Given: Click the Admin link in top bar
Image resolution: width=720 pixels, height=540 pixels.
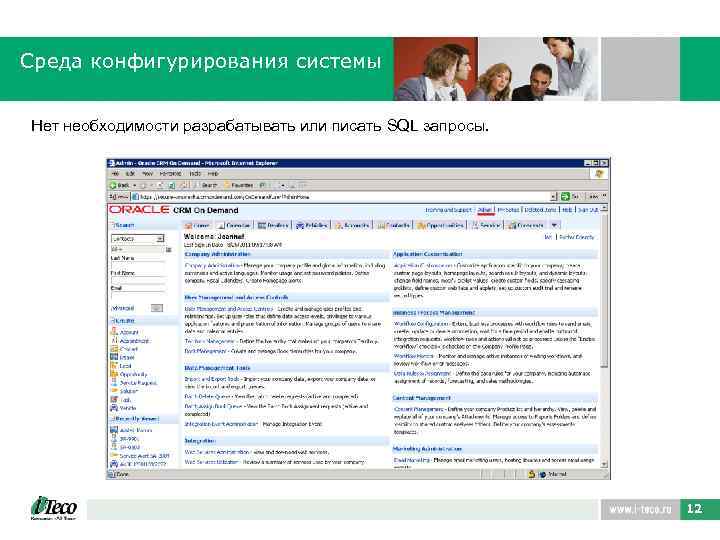Looking at the screenshot, I should pos(485,210).
